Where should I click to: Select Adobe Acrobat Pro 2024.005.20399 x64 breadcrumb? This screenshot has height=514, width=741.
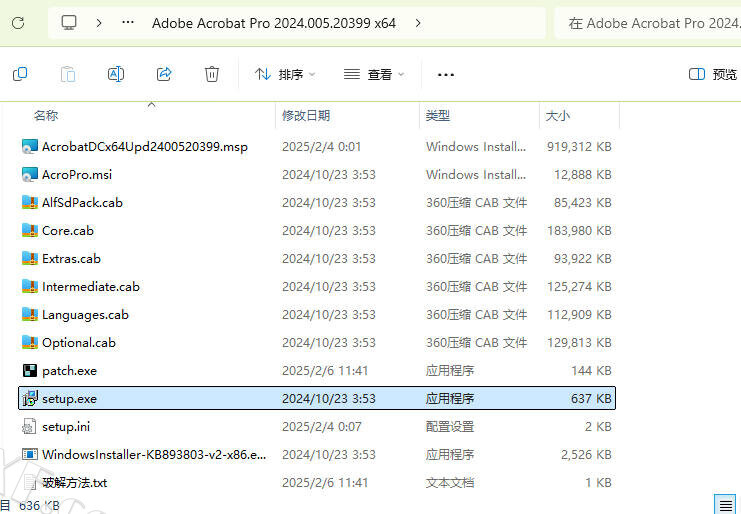pyautogui.click(x=274, y=23)
